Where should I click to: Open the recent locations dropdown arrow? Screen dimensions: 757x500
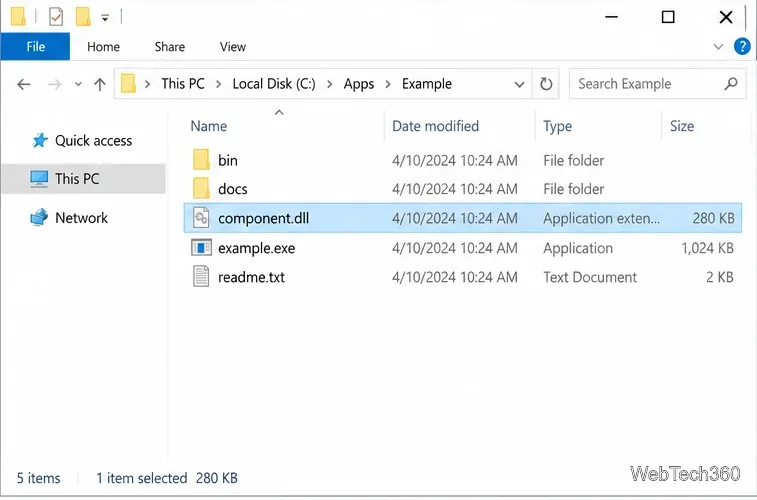tap(78, 84)
